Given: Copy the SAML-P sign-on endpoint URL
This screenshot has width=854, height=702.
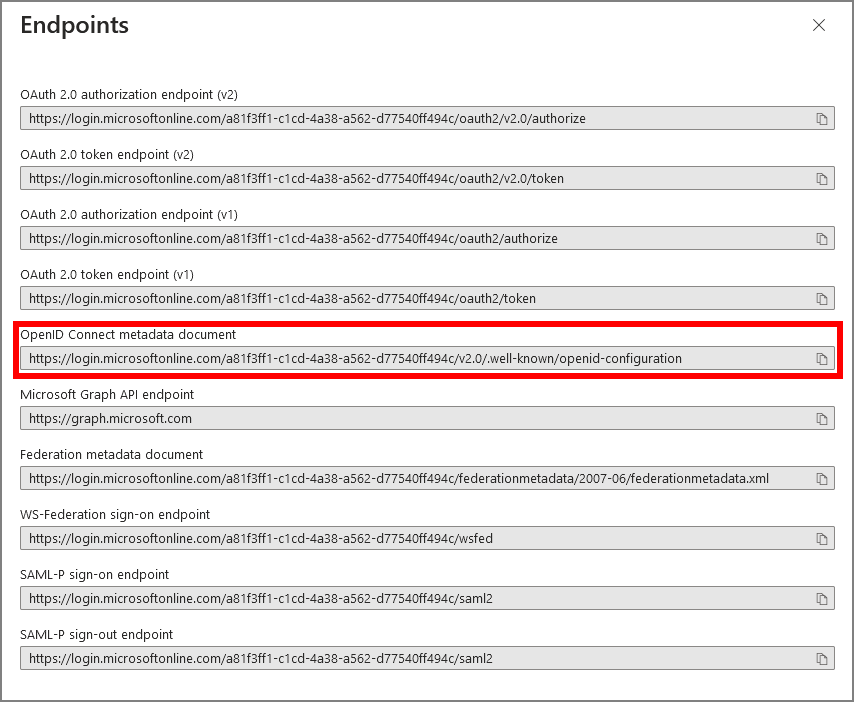Looking at the screenshot, I should tap(822, 599).
